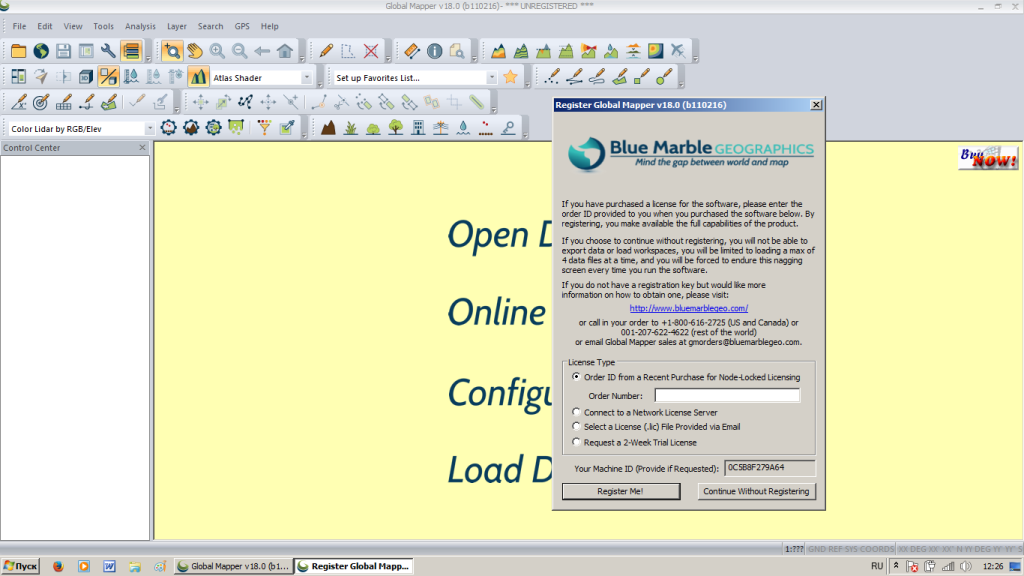Screen dimensions: 1024x576
Task: Click the Lidar filter funnel icon
Action: [x=264, y=128]
